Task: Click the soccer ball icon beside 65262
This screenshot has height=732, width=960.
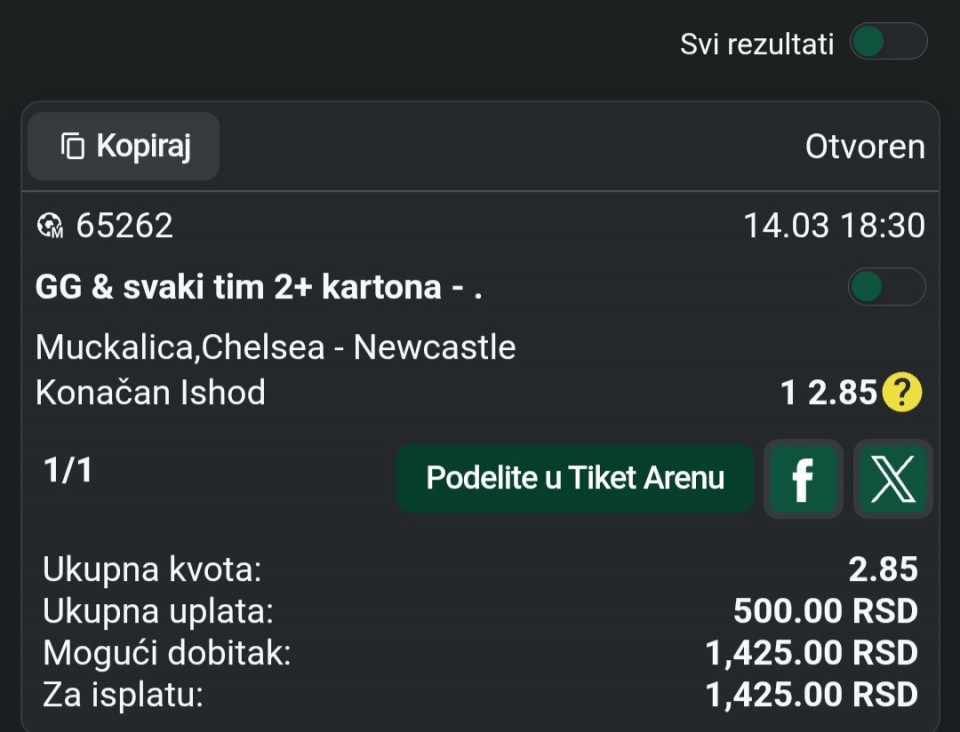Action: pyautogui.click(x=50, y=226)
